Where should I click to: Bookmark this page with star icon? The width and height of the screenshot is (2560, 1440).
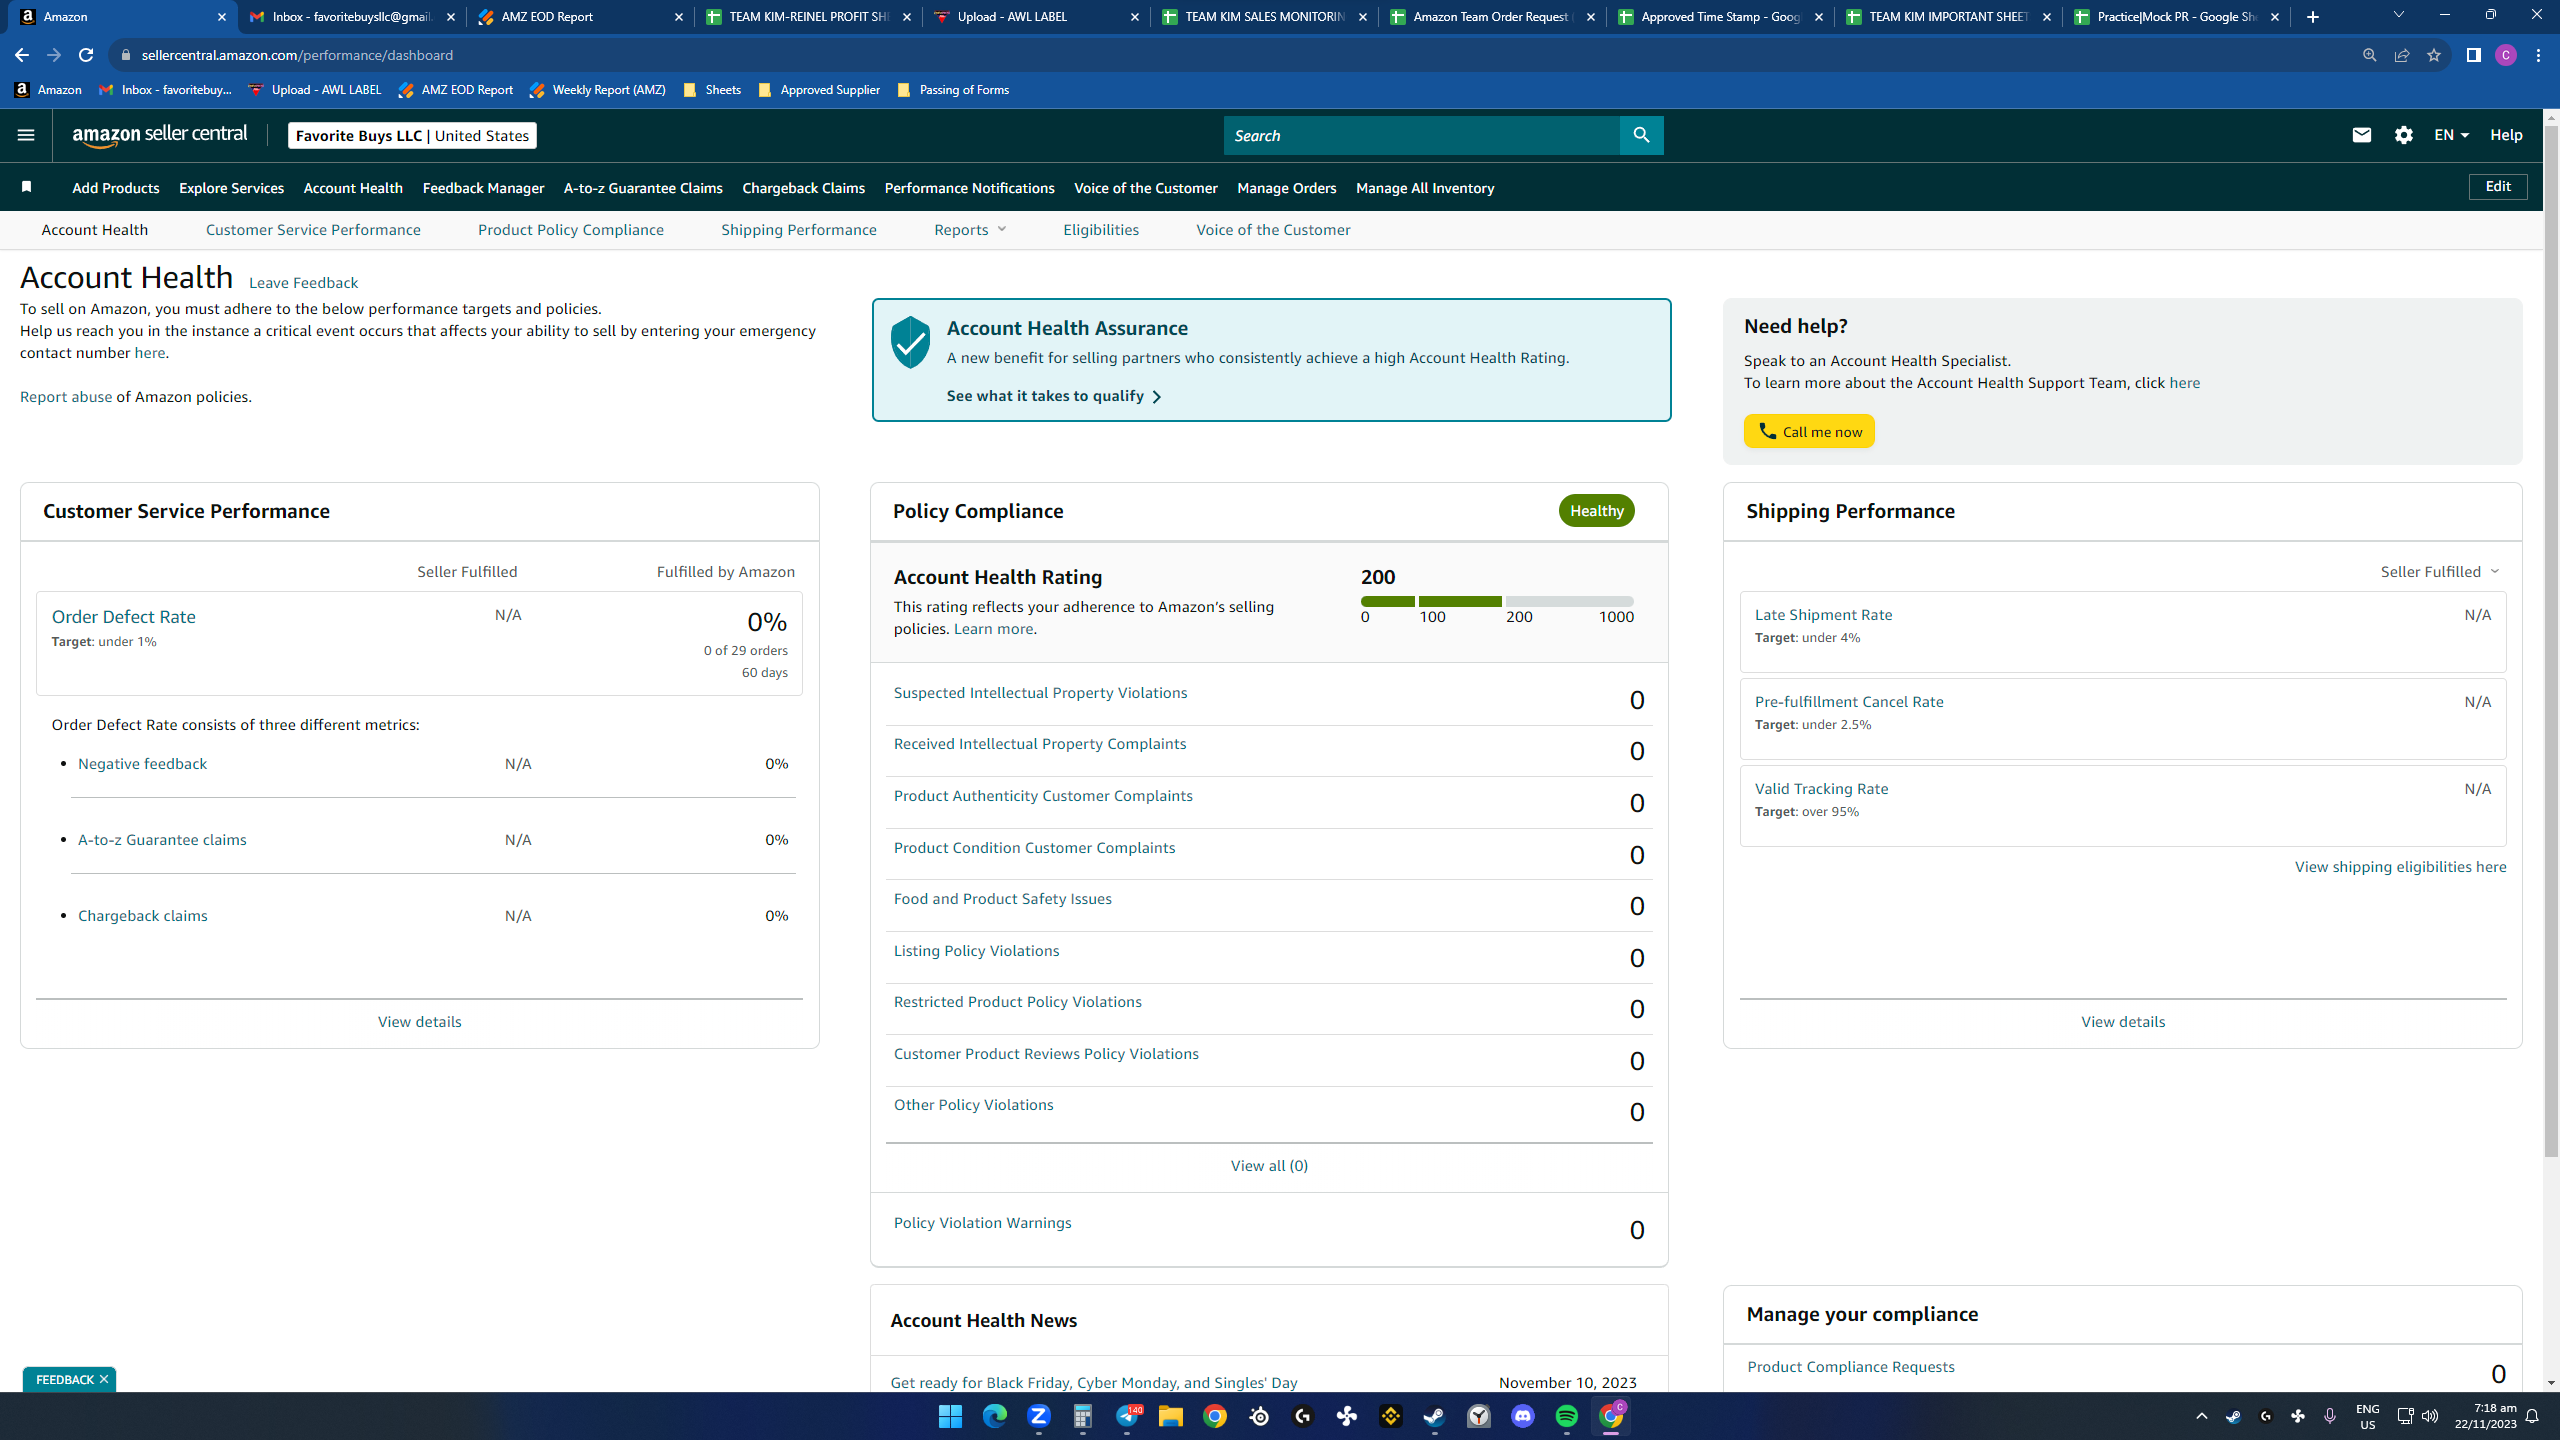[2434, 55]
